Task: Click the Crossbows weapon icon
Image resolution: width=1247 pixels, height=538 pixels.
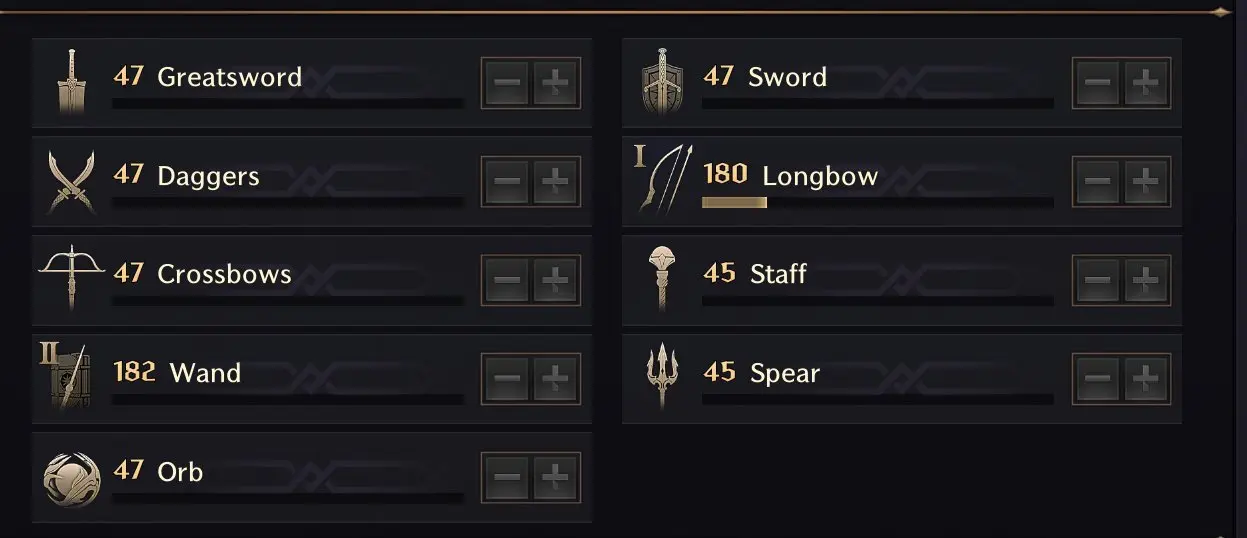Action: pos(72,277)
